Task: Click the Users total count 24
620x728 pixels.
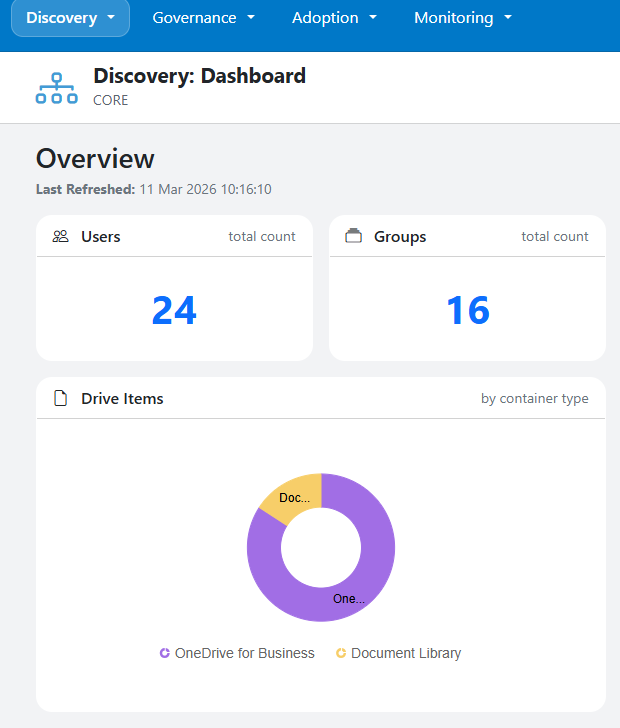Action: click(174, 310)
